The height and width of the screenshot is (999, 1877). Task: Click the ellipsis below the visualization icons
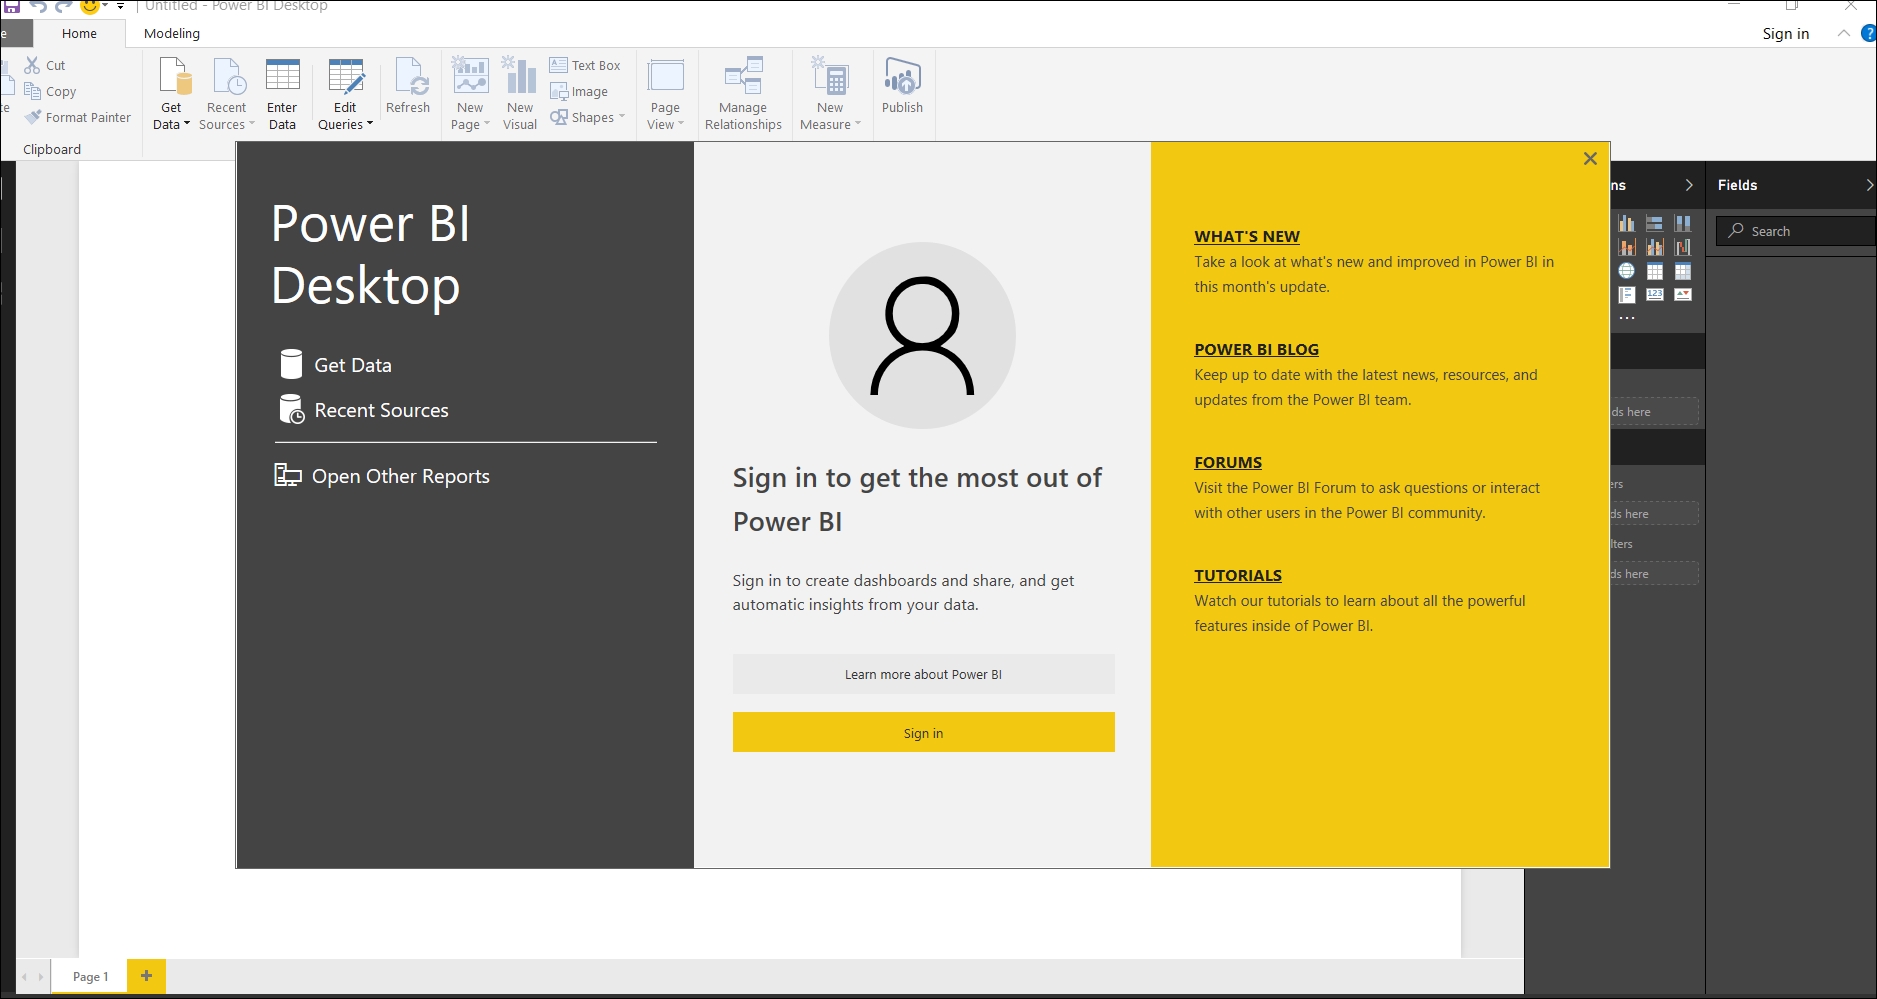tap(1627, 318)
